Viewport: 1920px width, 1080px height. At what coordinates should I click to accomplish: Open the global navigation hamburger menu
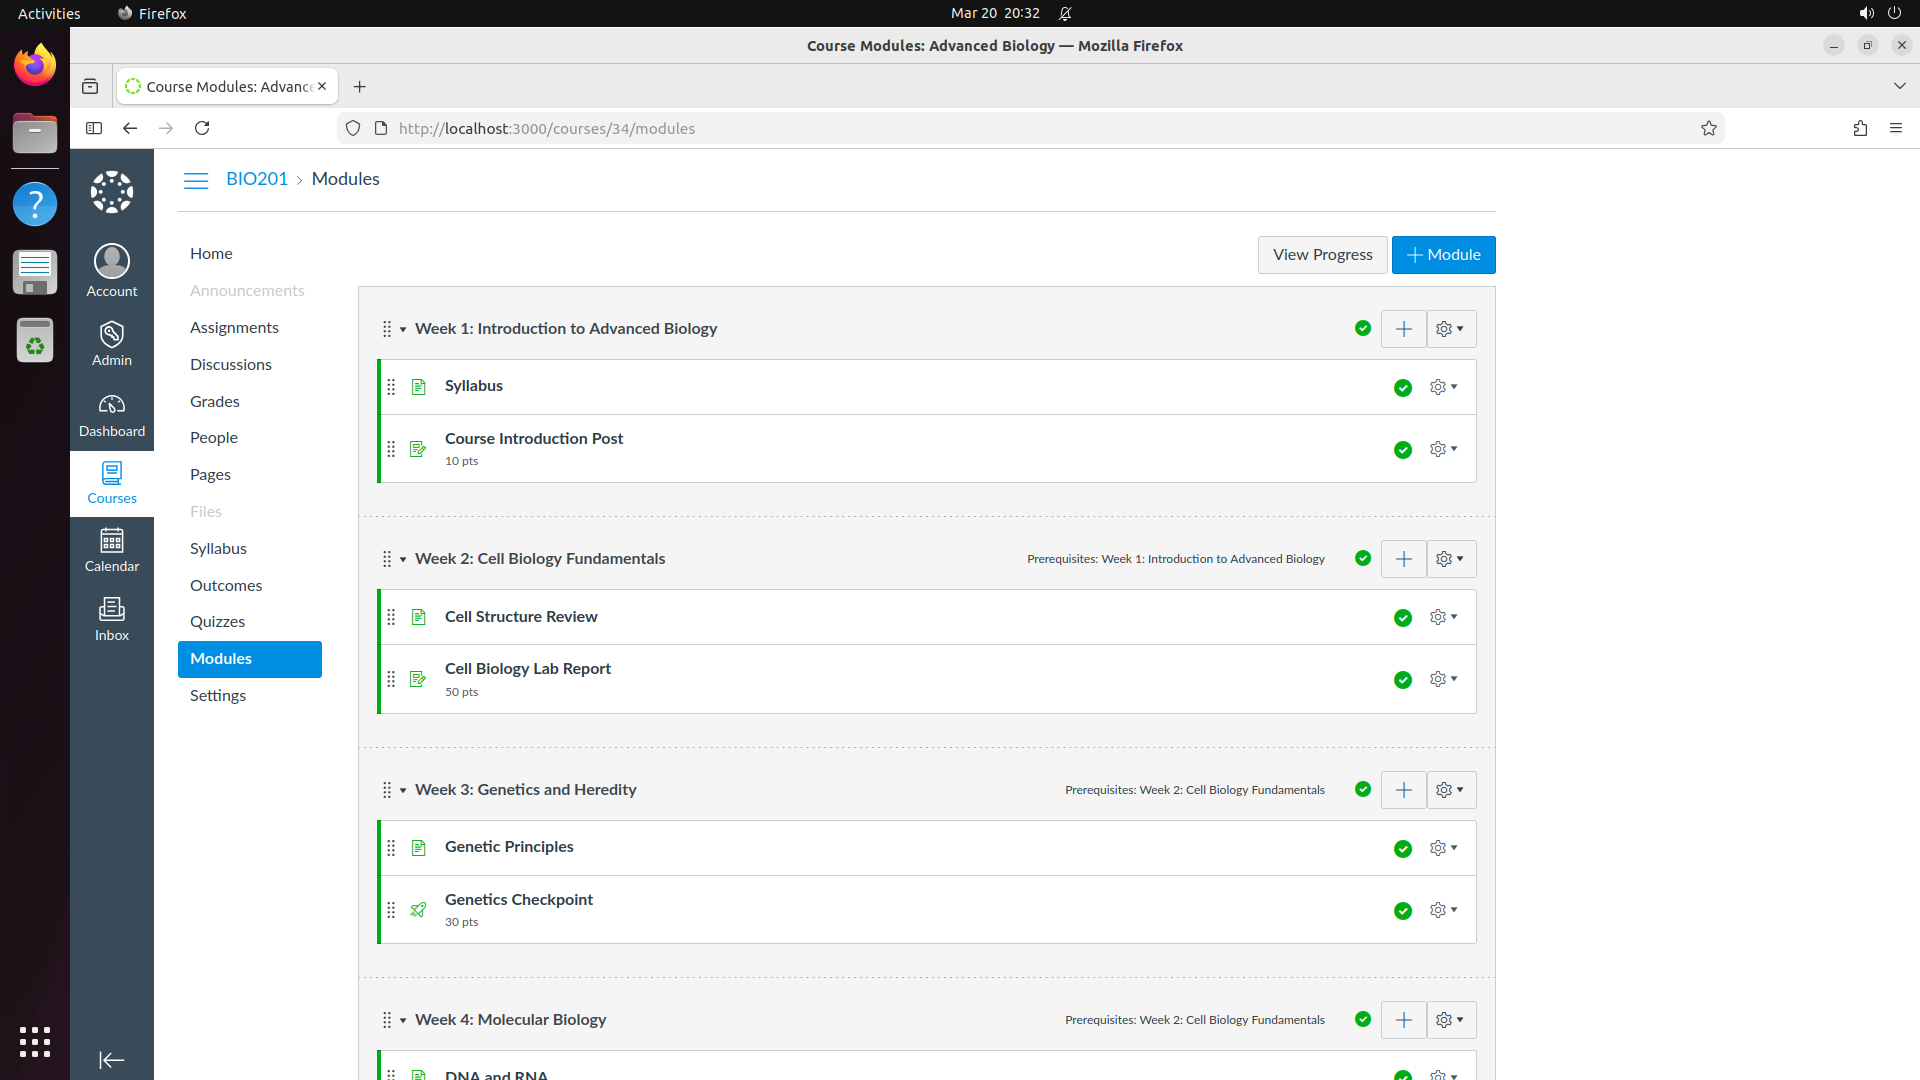point(196,180)
